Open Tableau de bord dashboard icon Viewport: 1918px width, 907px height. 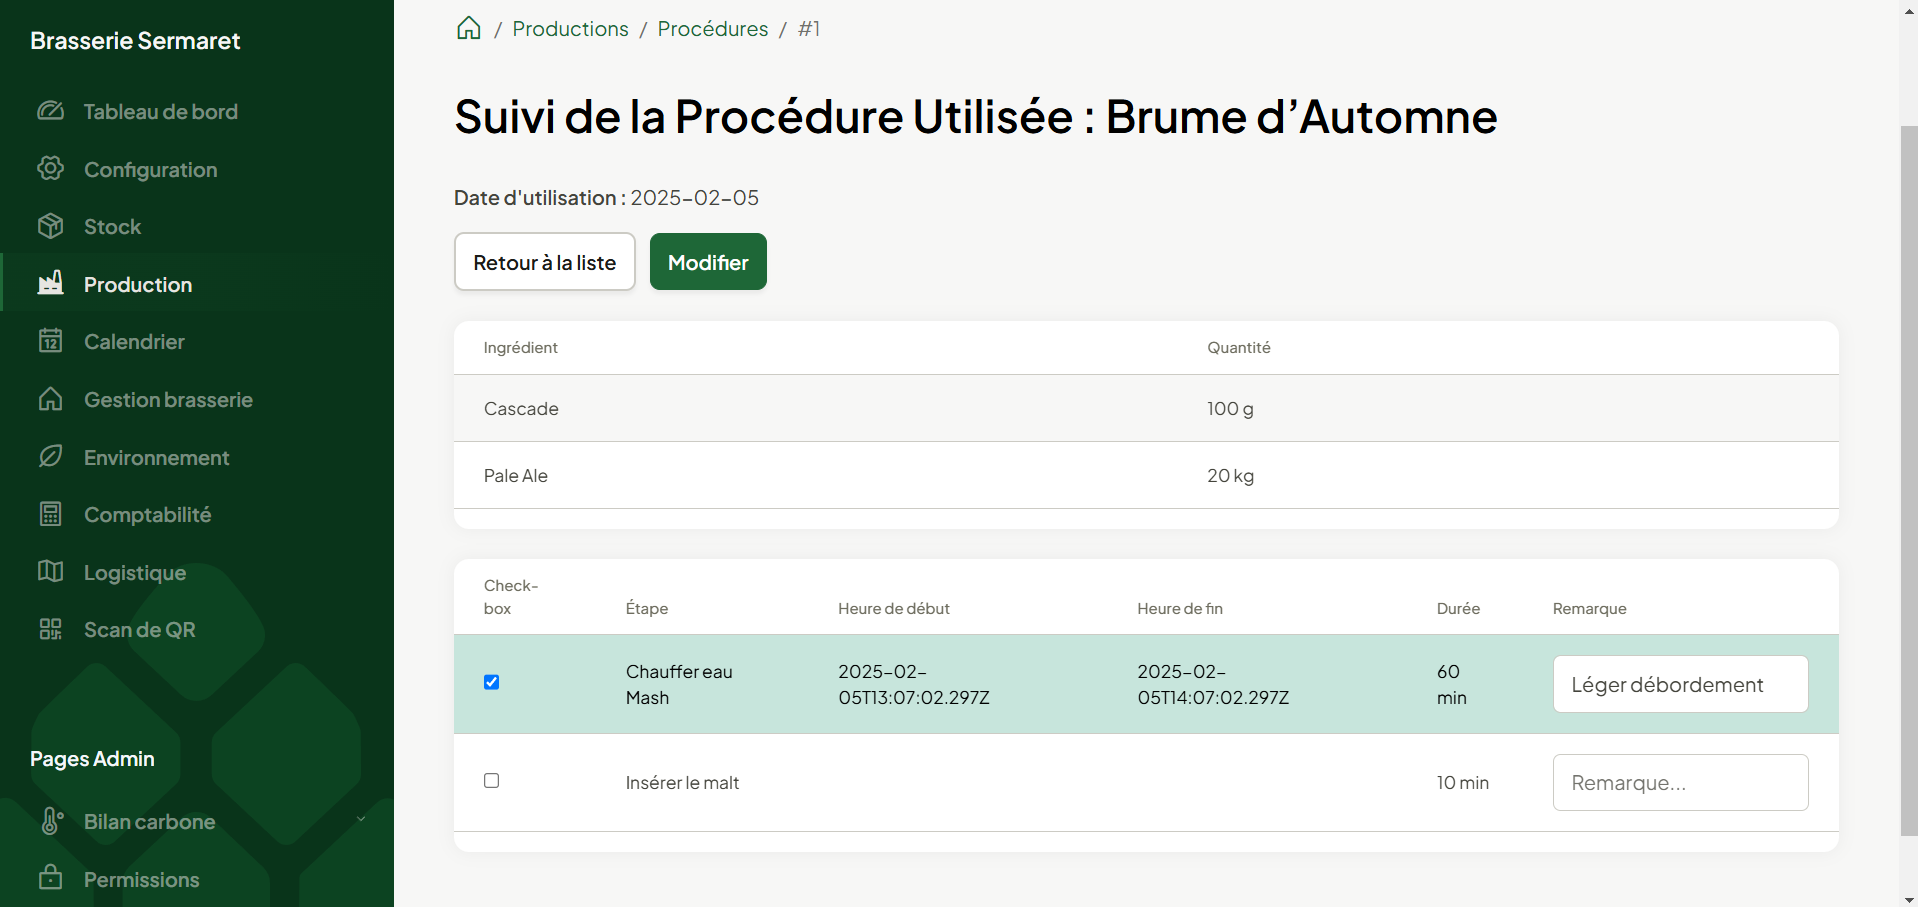51,111
